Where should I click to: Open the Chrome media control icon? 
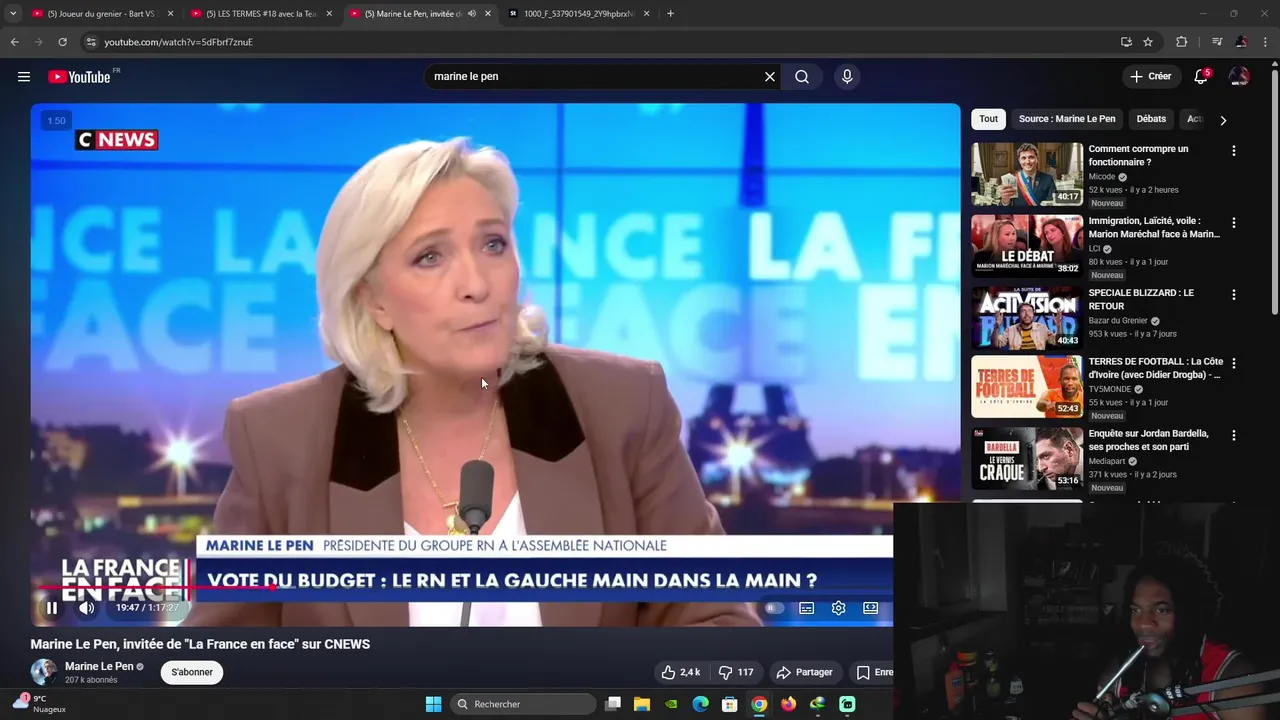tap(1217, 42)
